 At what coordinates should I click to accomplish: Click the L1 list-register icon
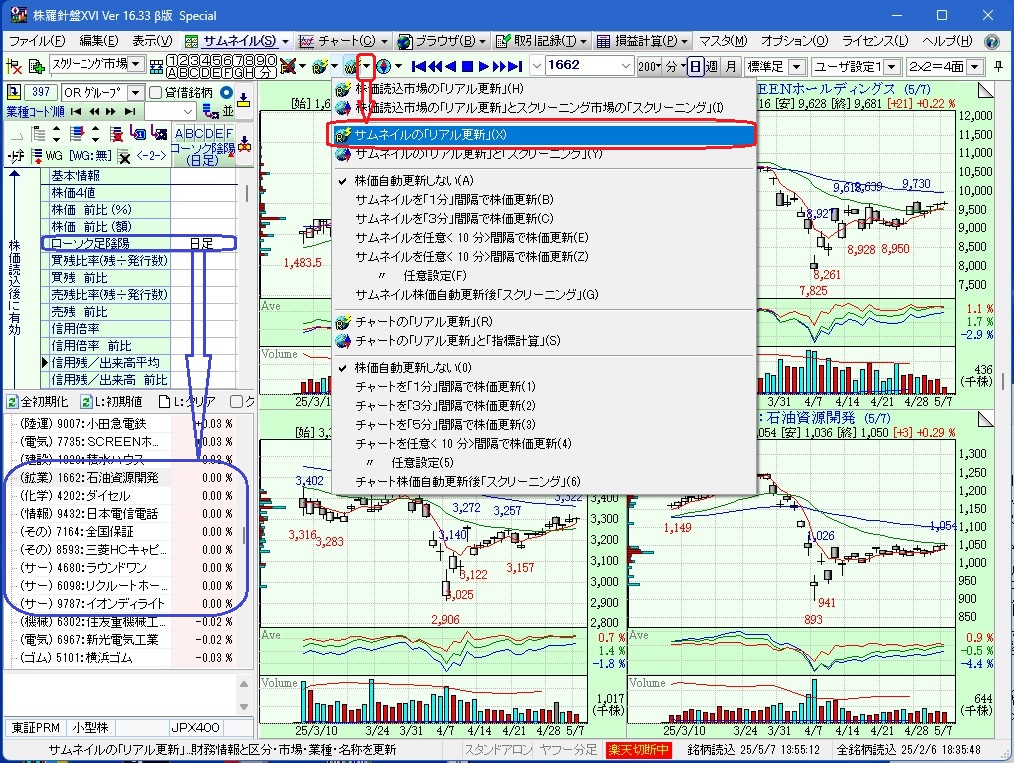[138, 134]
